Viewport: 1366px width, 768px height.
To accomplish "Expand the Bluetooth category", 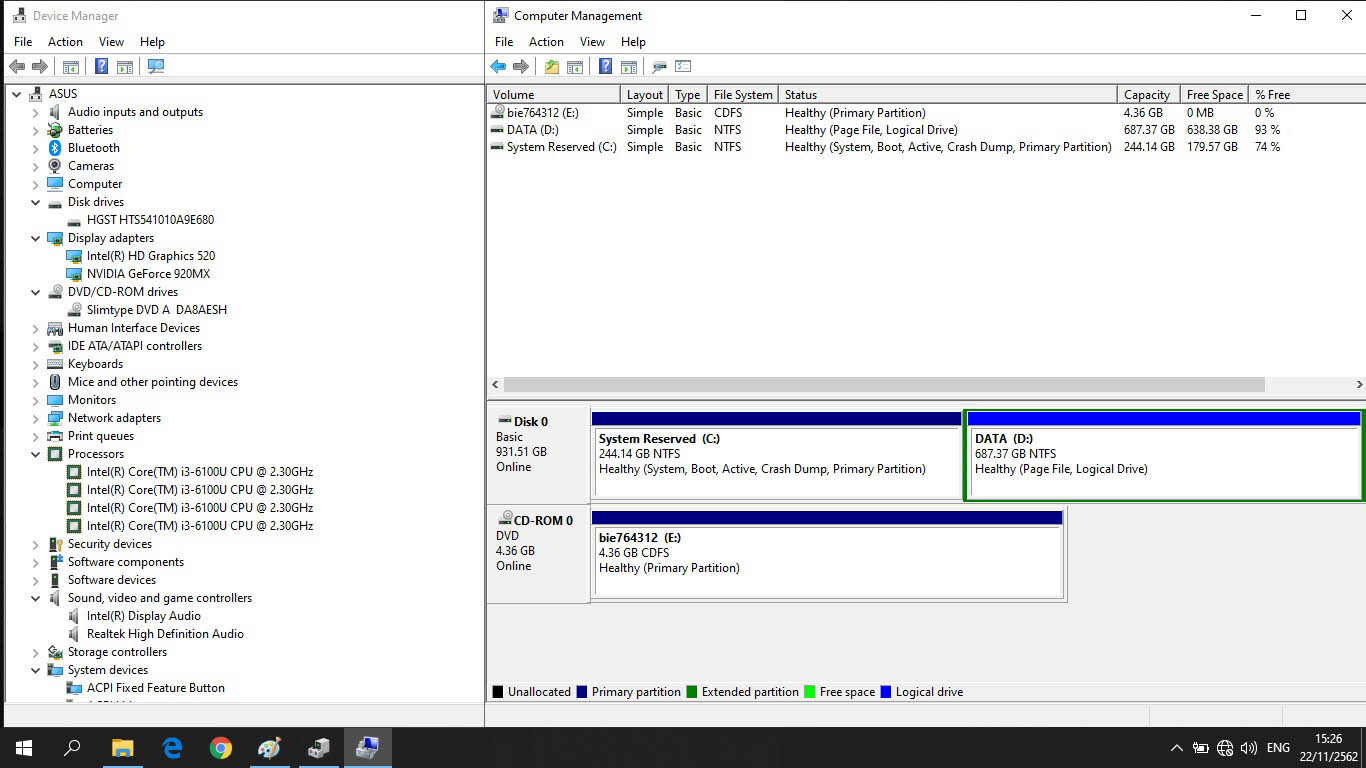I will coord(36,148).
